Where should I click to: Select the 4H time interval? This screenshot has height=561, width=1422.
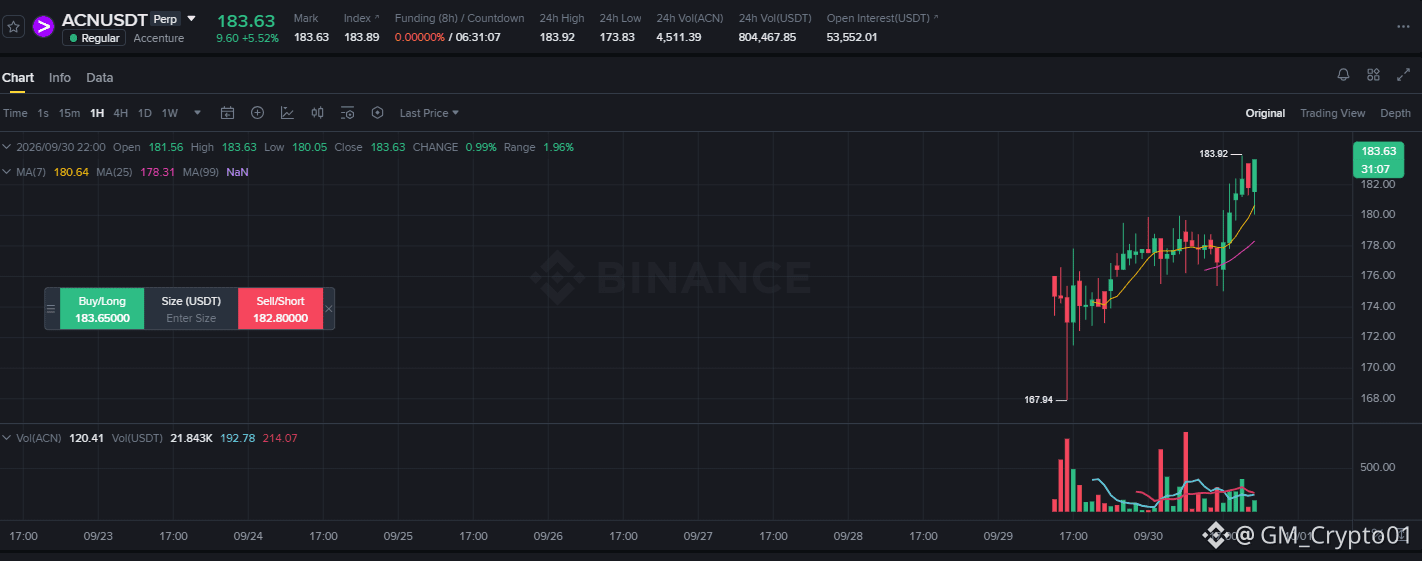tap(120, 113)
